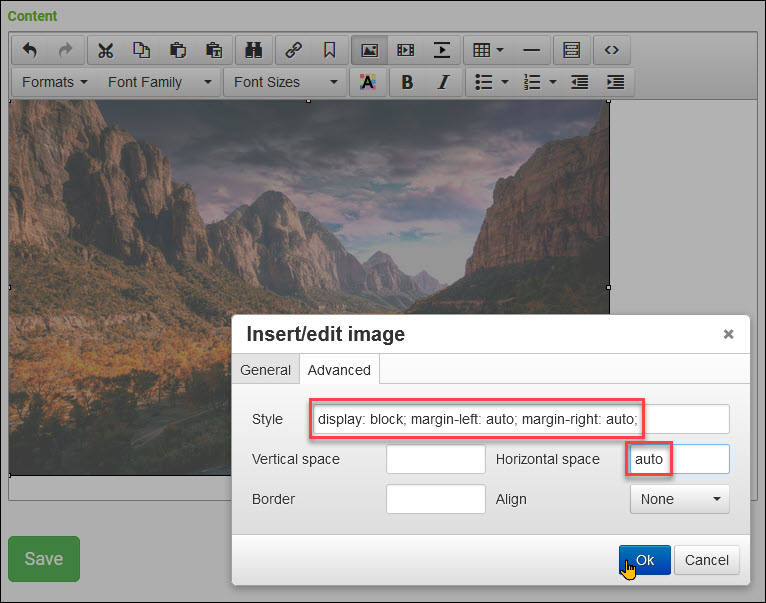Click the Undo arrow icon
766x603 pixels.
[30, 50]
